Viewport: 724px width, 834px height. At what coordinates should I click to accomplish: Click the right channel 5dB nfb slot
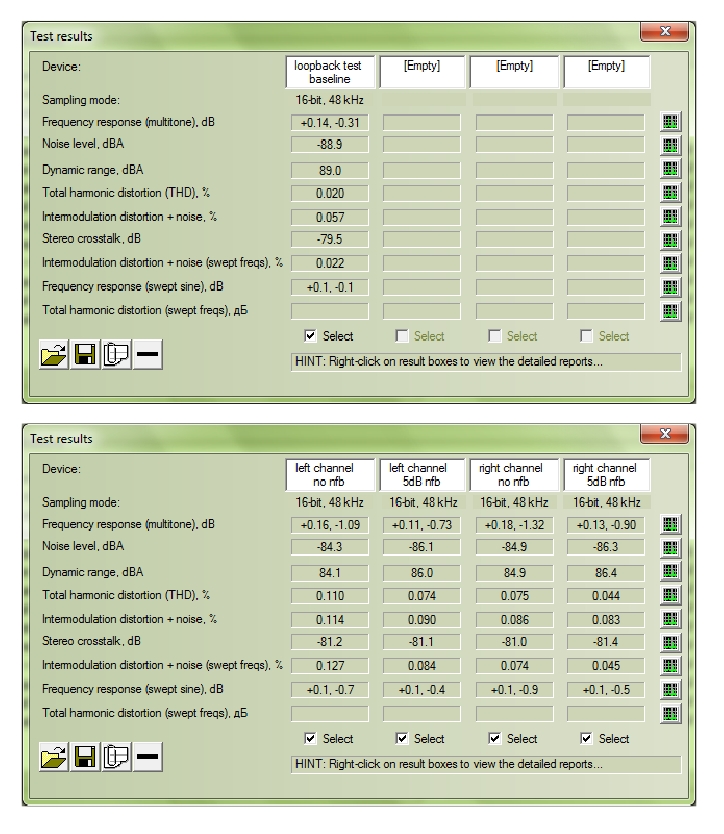606,474
